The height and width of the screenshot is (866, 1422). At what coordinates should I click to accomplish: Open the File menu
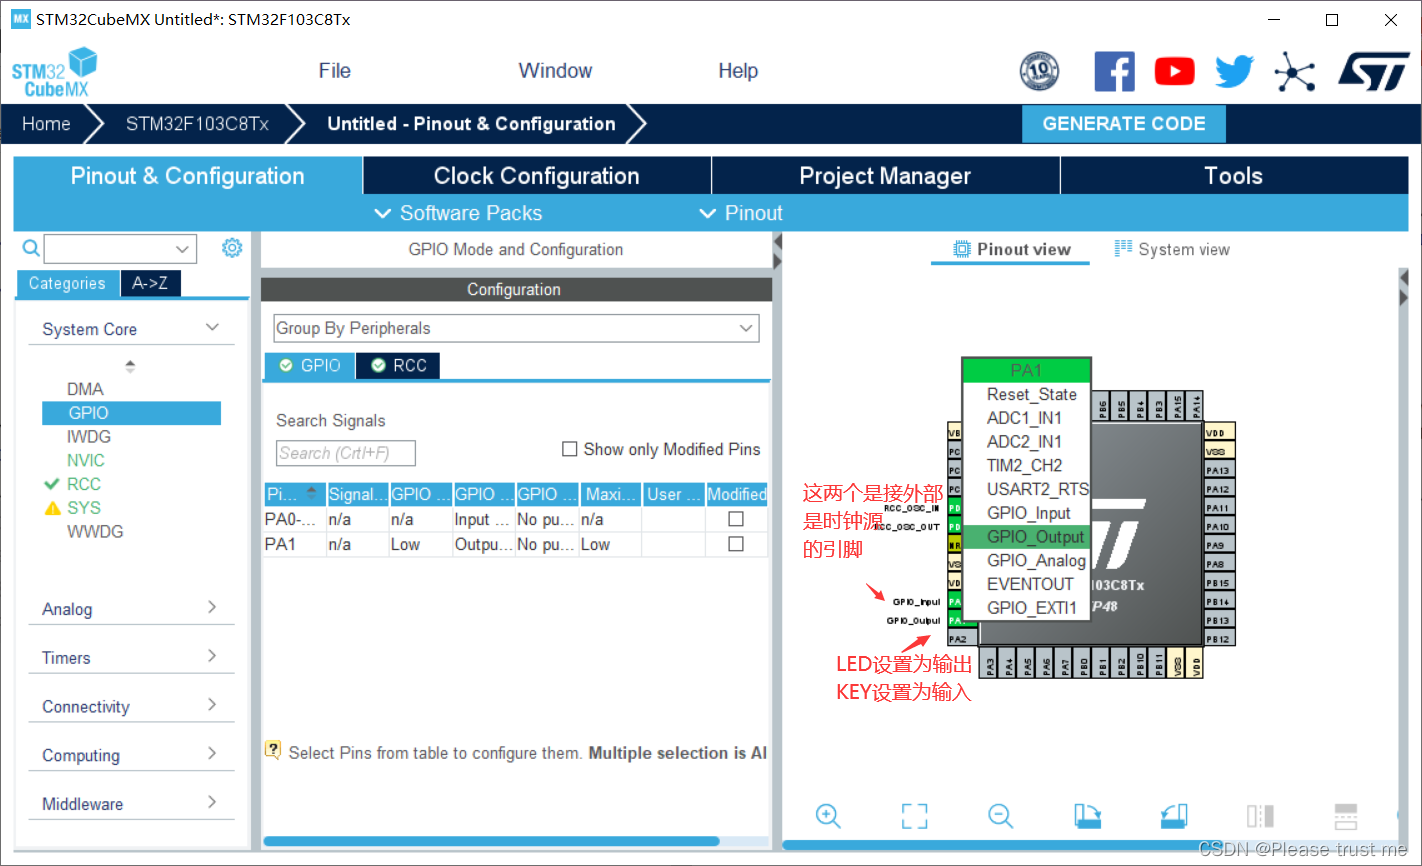[x=334, y=71]
